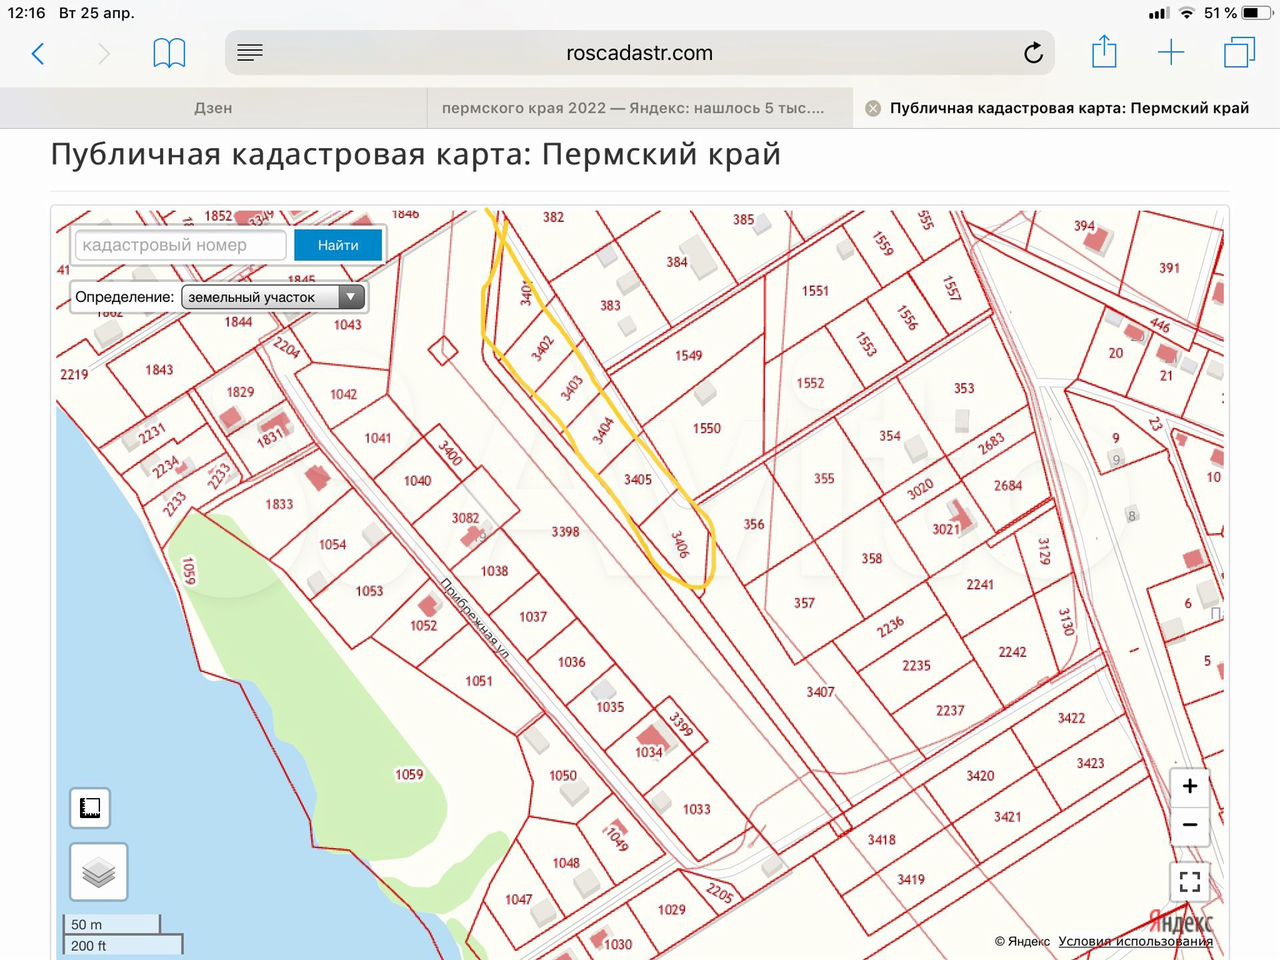The image size is (1280, 960).
Task: Activate the map ruler measurement tool
Action: pyautogui.click(x=90, y=808)
